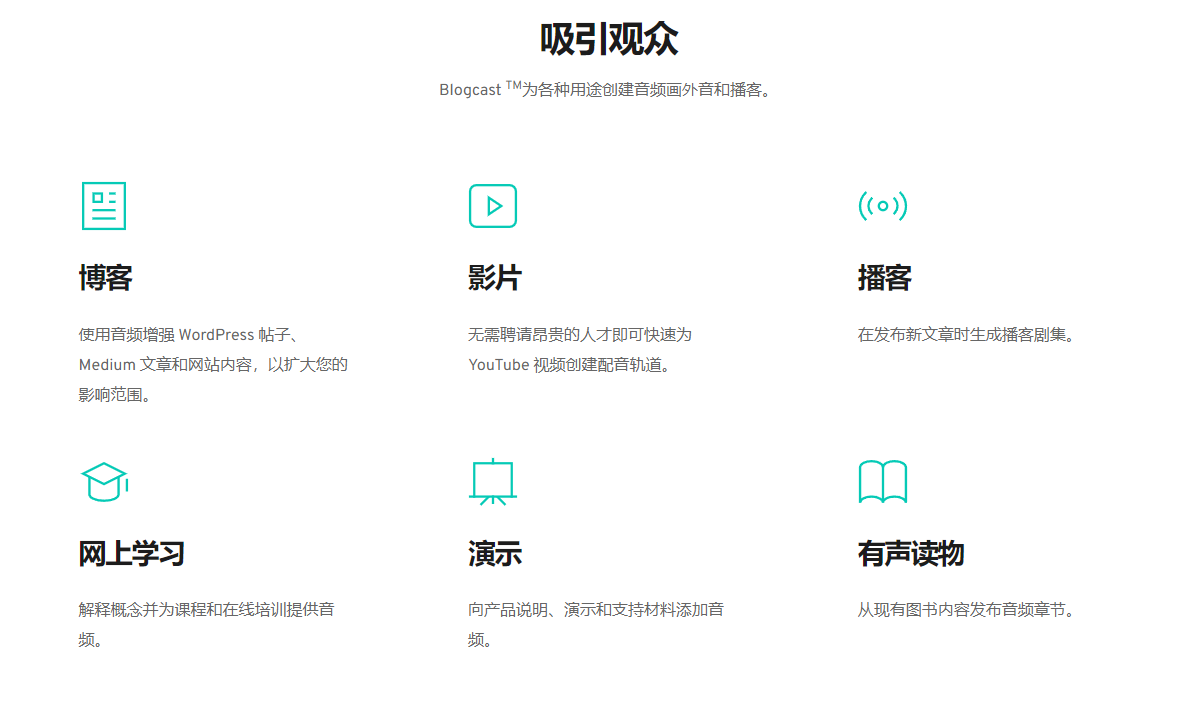This screenshot has width=1199, height=712.
Task: Select the 影片 heading
Action: click(495, 278)
